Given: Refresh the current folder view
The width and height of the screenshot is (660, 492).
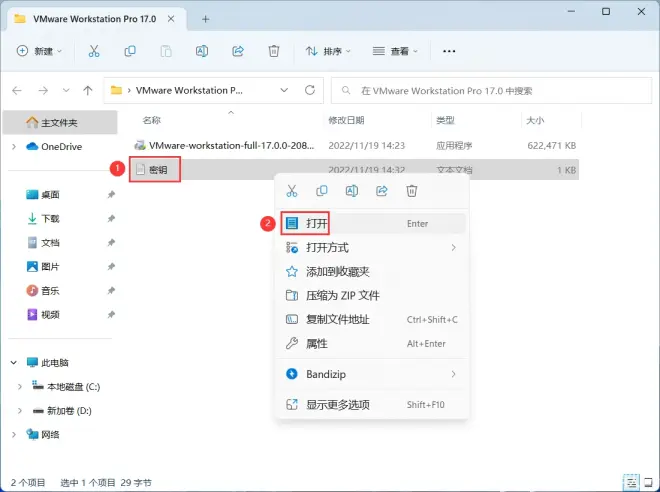Looking at the screenshot, I should point(310,90).
